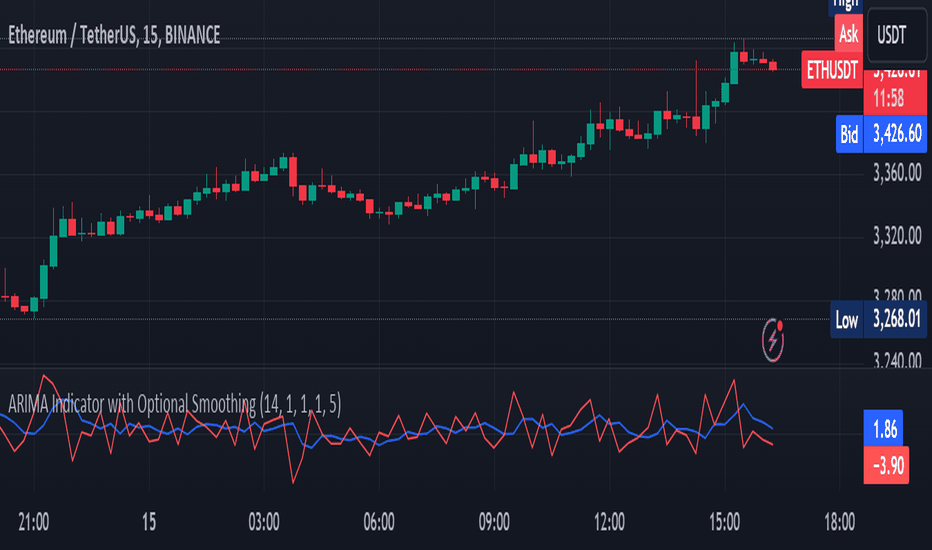Click the Low label tag

coord(846,320)
